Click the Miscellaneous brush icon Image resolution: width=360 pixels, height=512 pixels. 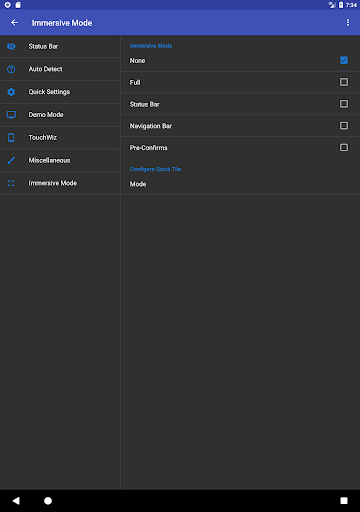coord(11,160)
